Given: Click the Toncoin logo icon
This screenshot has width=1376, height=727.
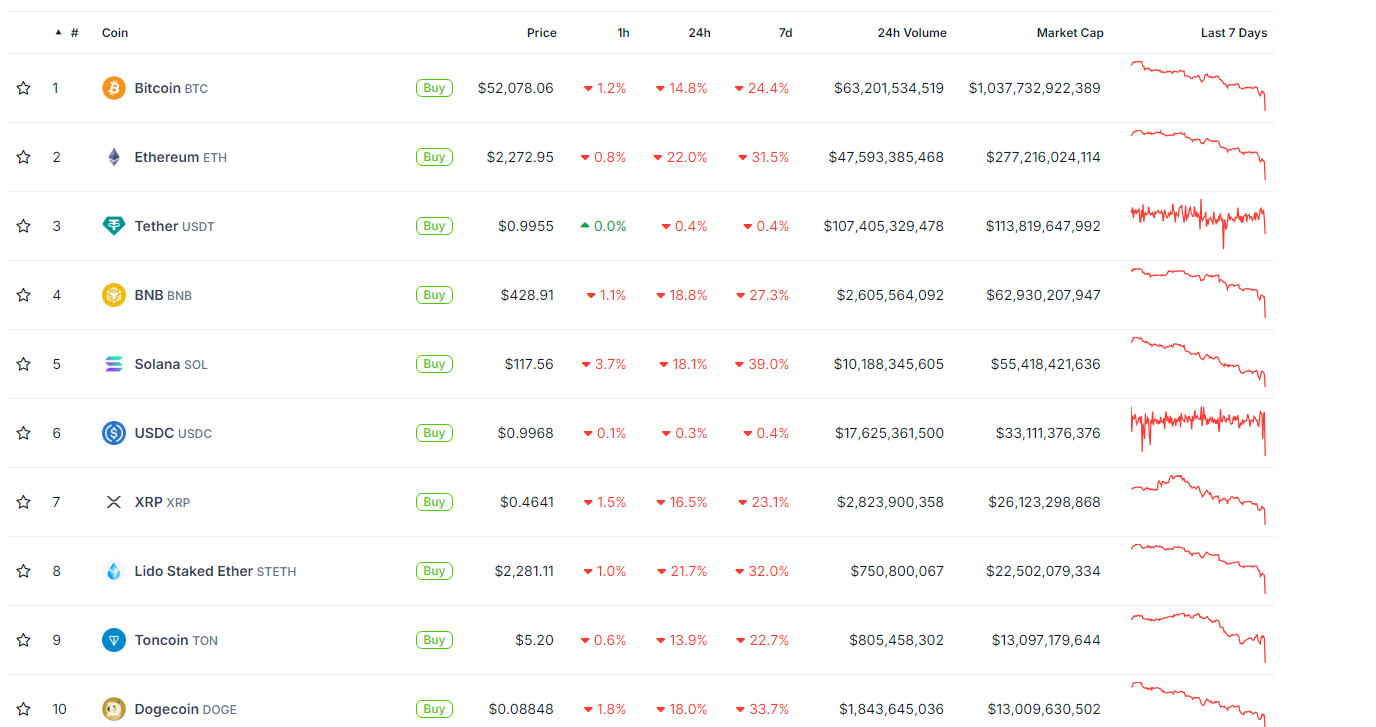Looking at the screenshot, I should (114, 640).
